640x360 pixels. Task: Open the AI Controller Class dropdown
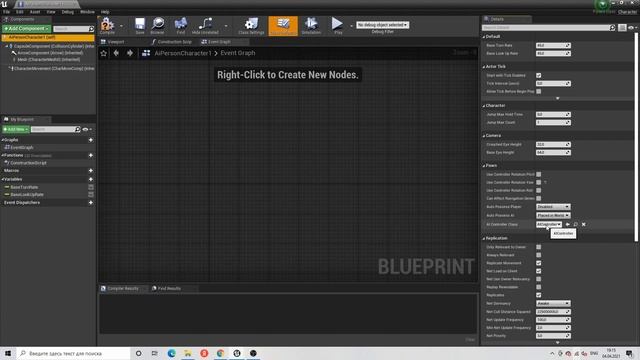tap(549, 224)
